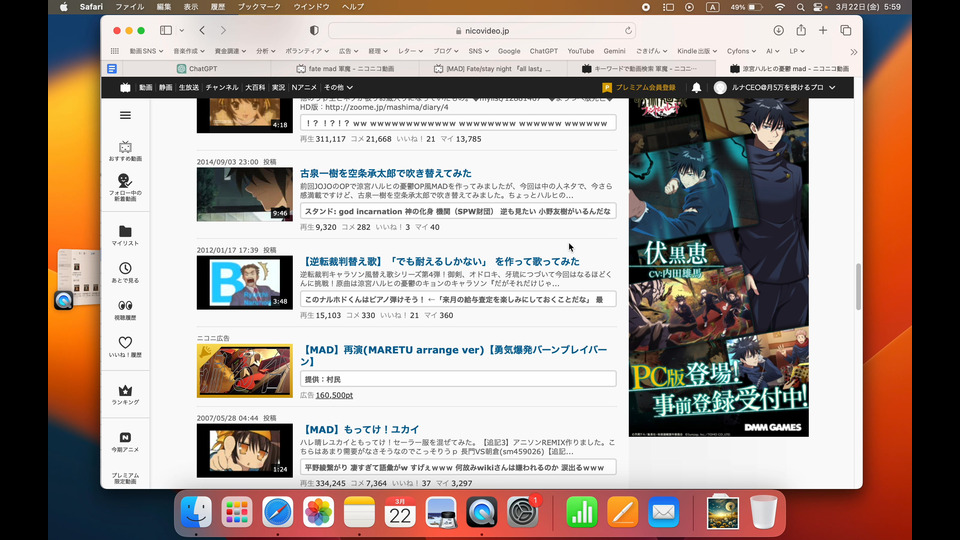Open the bookmarks grid icon in favorites bar
This screenshot has height=540, width=960.
coord(114,51)
